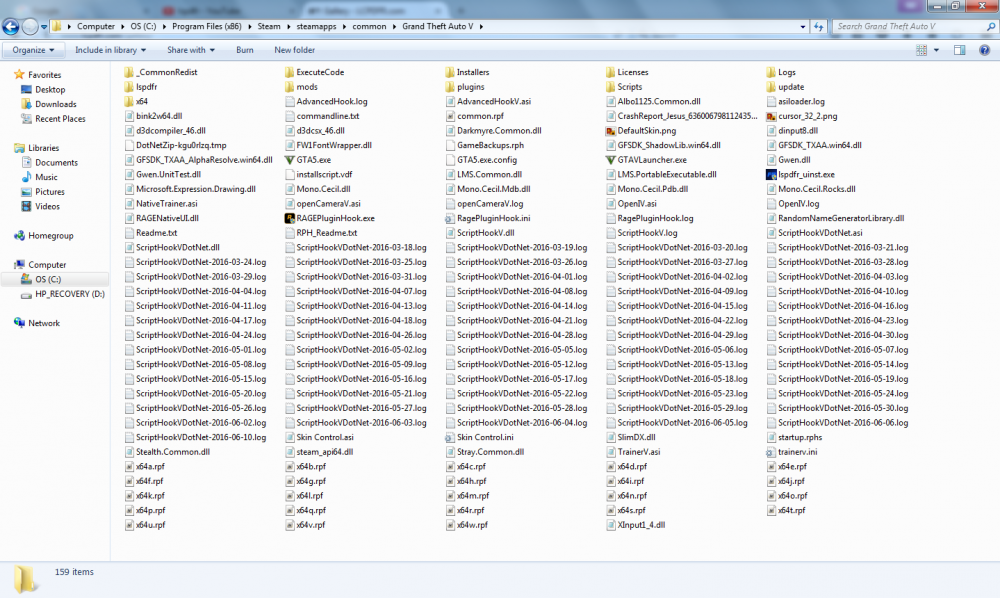
Task: Click the Burn toolbar button
Action: click(244, 50)
